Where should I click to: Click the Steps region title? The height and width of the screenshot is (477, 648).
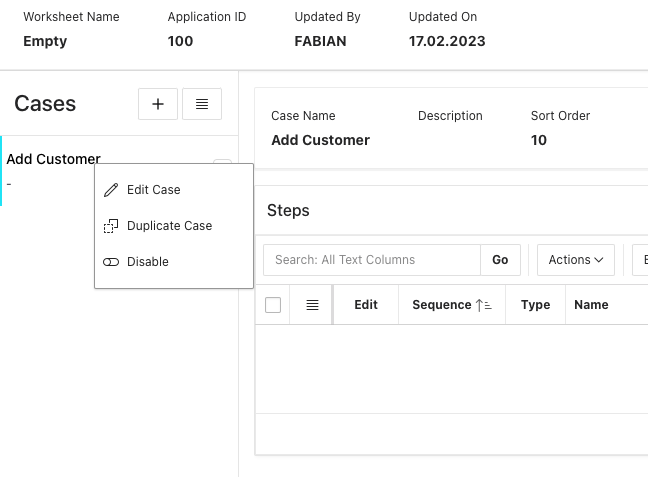click(x=288, y=210)
